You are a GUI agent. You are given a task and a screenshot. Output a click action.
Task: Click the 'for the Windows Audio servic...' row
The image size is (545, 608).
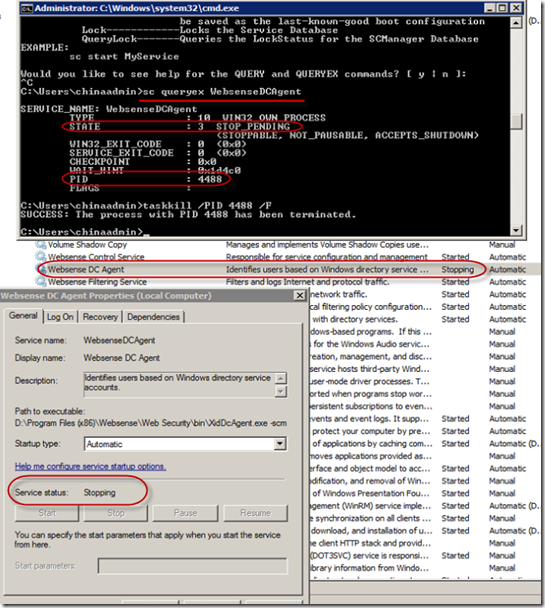(424, 344)
